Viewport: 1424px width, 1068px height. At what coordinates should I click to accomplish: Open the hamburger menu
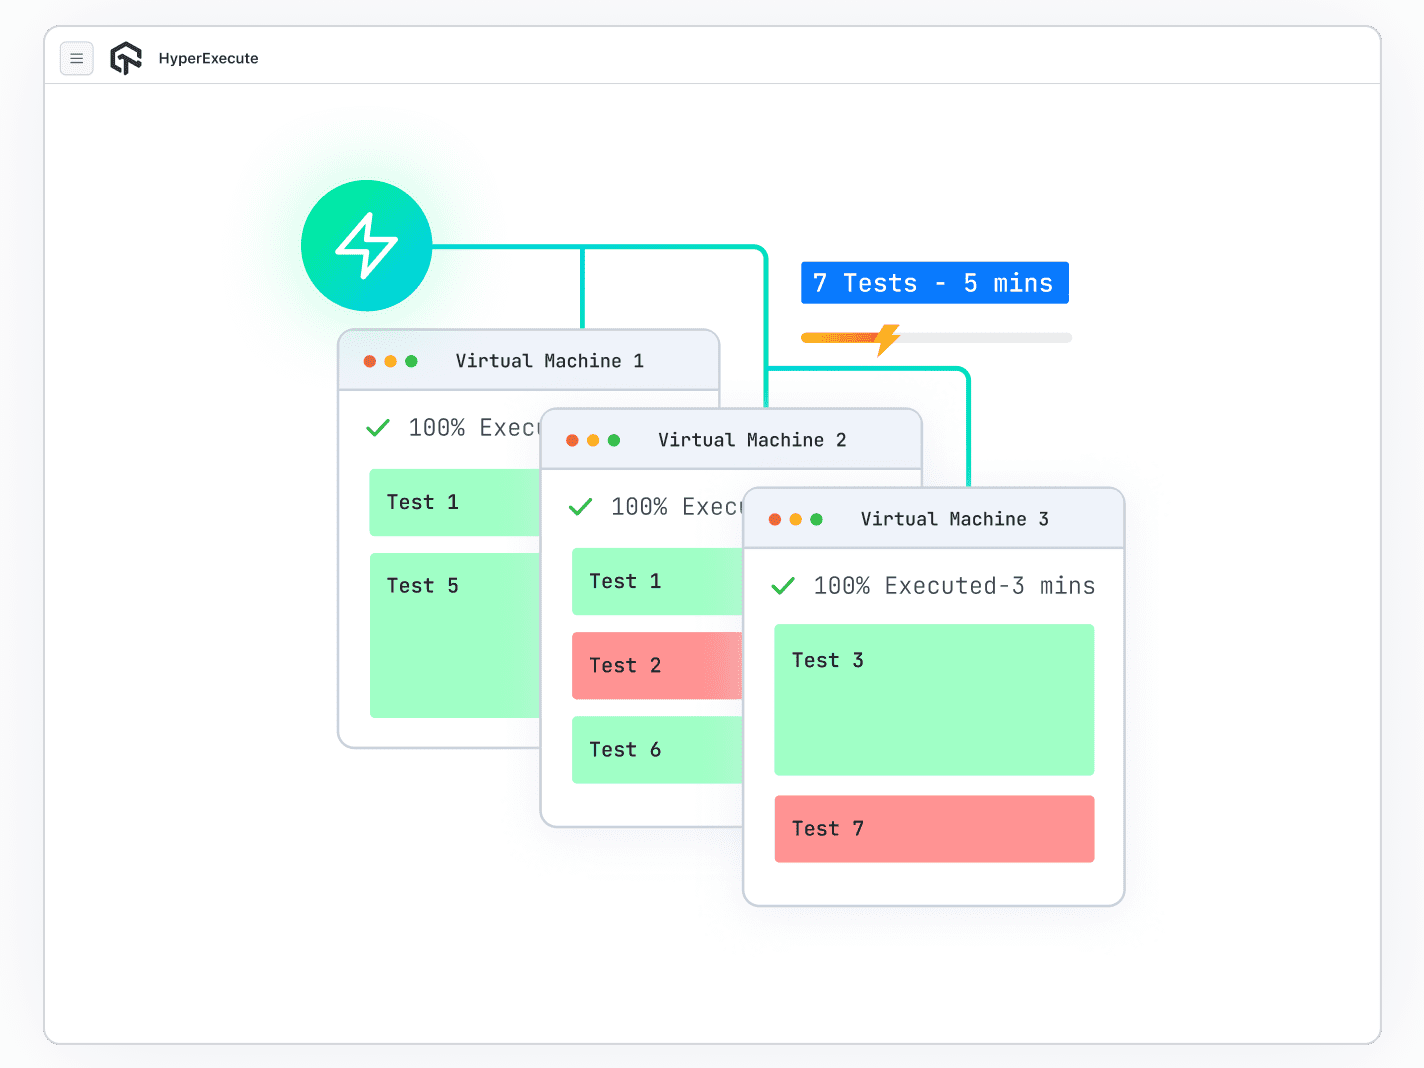(77, 58)
